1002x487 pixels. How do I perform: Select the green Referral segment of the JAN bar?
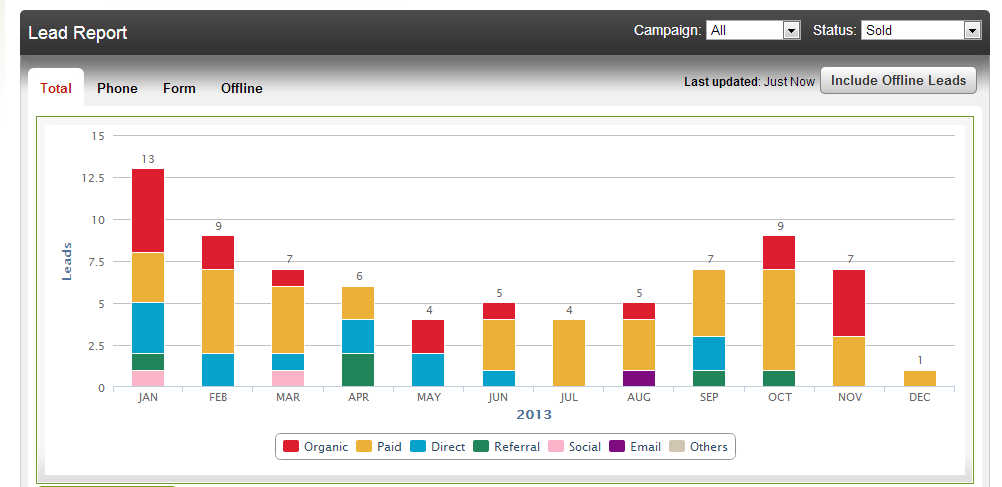(148, 362)
